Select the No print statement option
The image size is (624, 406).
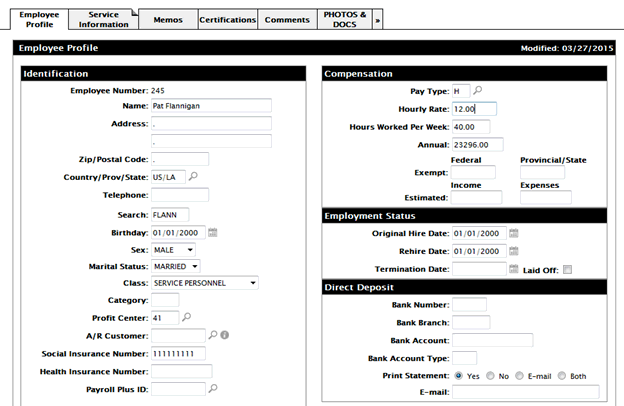(x=490, y=375)
